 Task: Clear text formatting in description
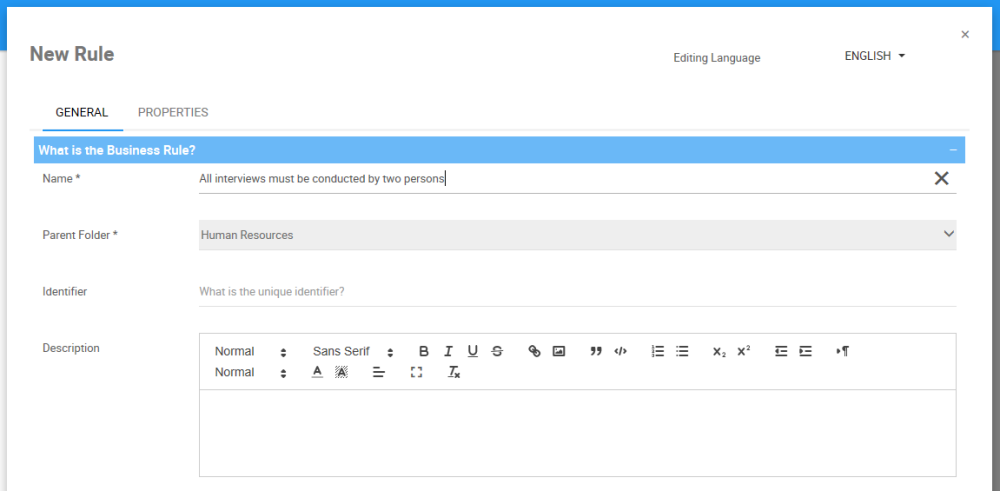[454, 372]
